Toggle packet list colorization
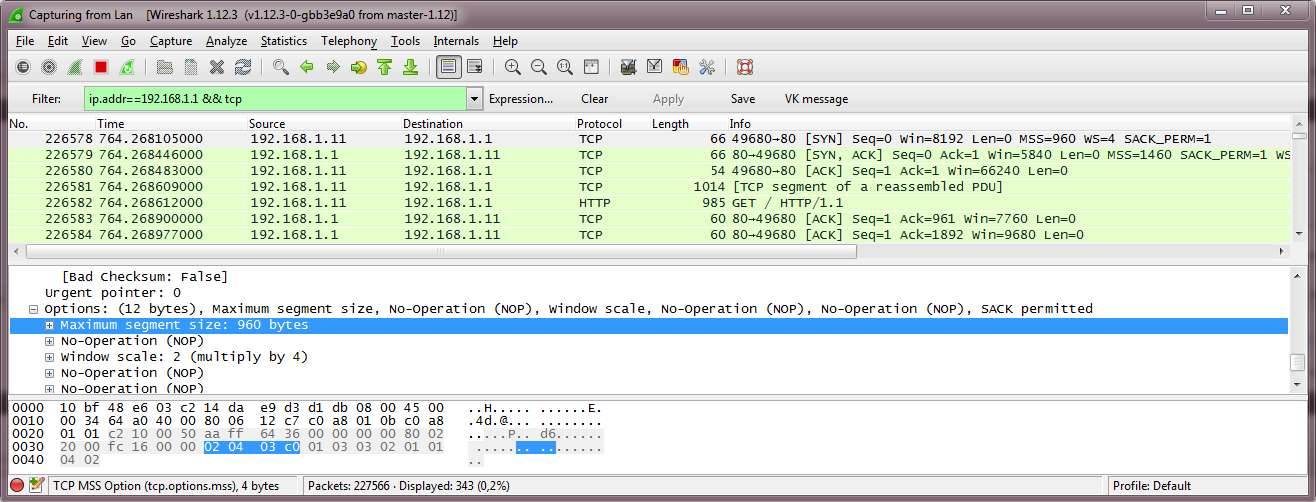 click(x=448, y=67)
